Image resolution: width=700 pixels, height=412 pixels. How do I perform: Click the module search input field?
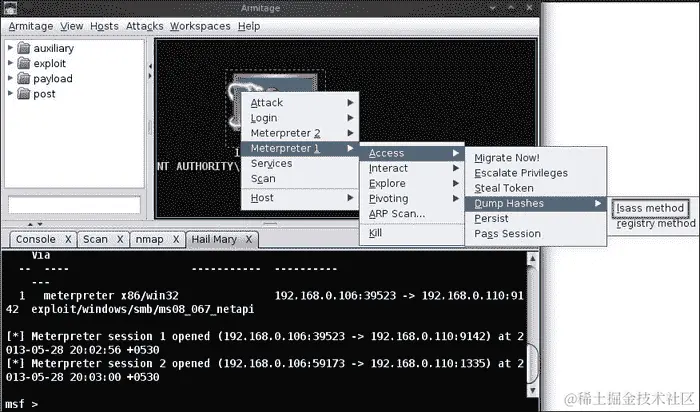[x=74, y=205]
